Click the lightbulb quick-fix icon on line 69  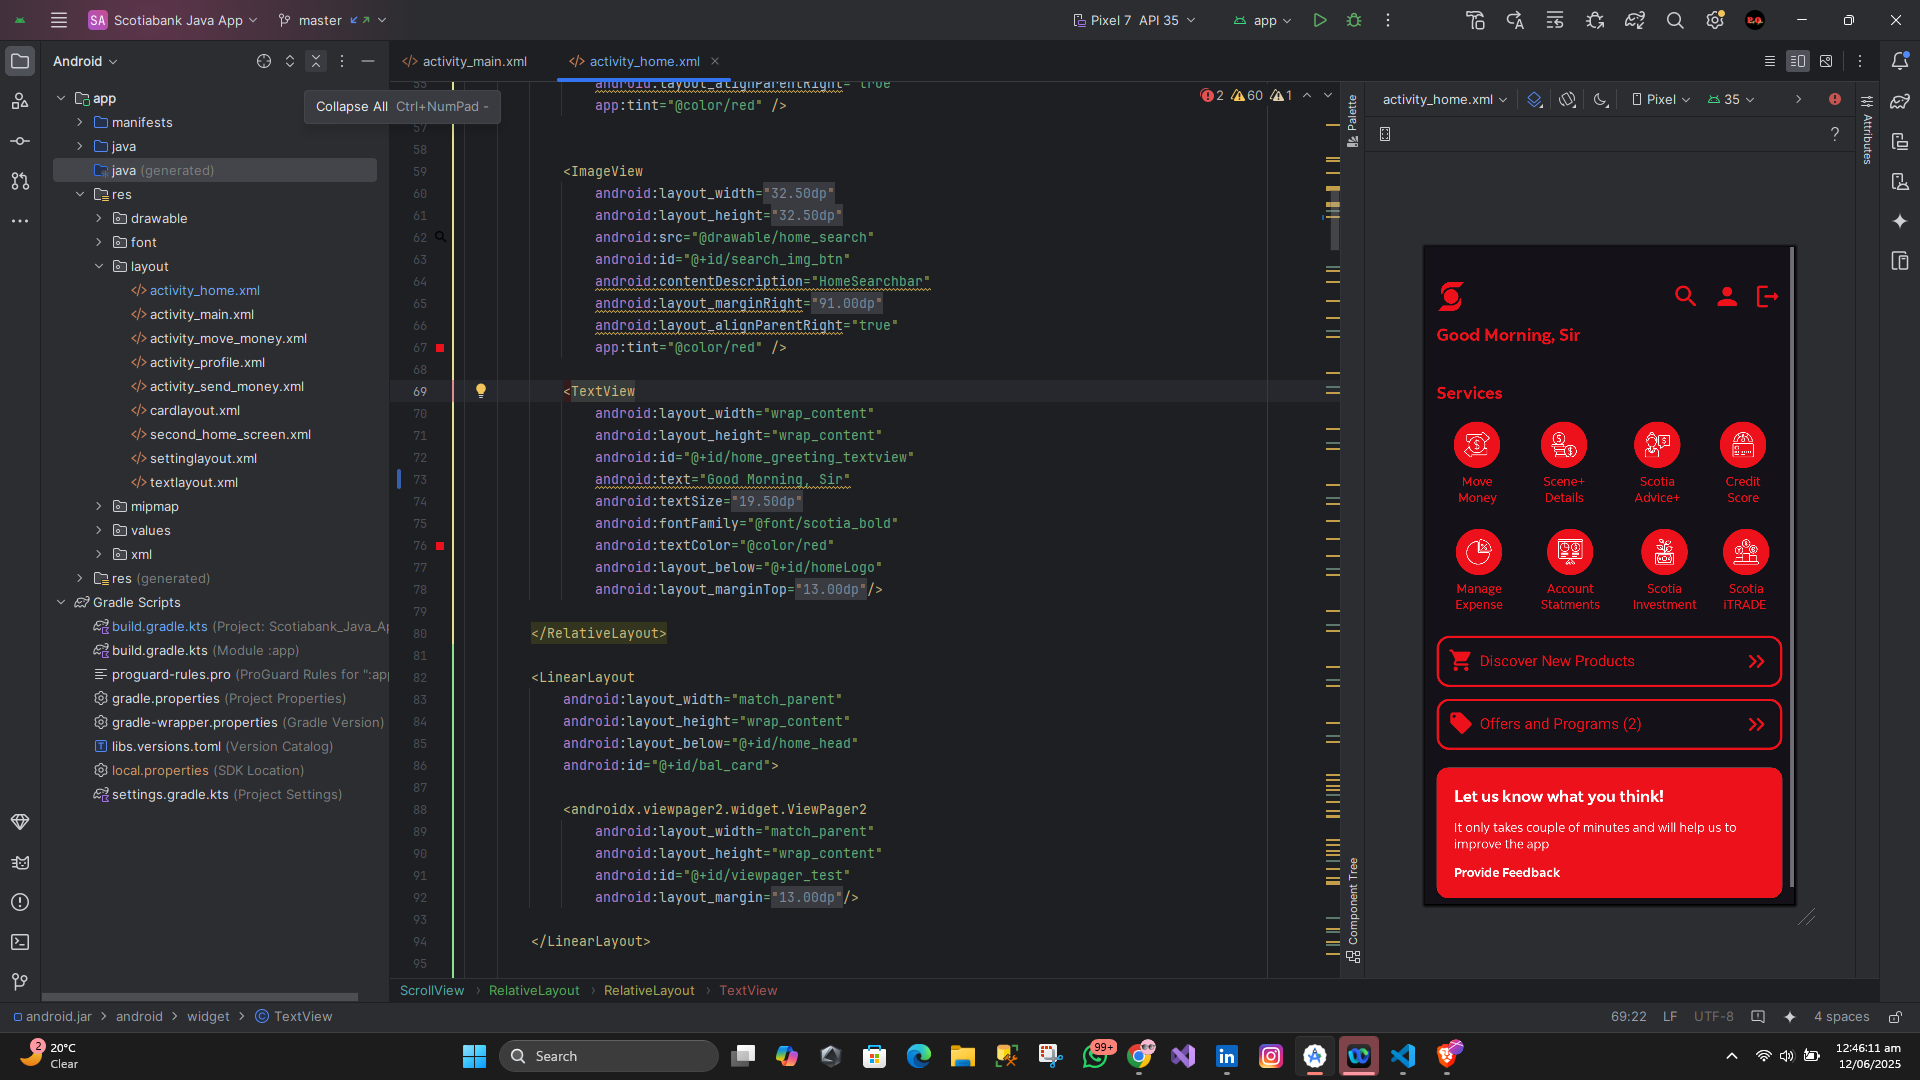481,391
